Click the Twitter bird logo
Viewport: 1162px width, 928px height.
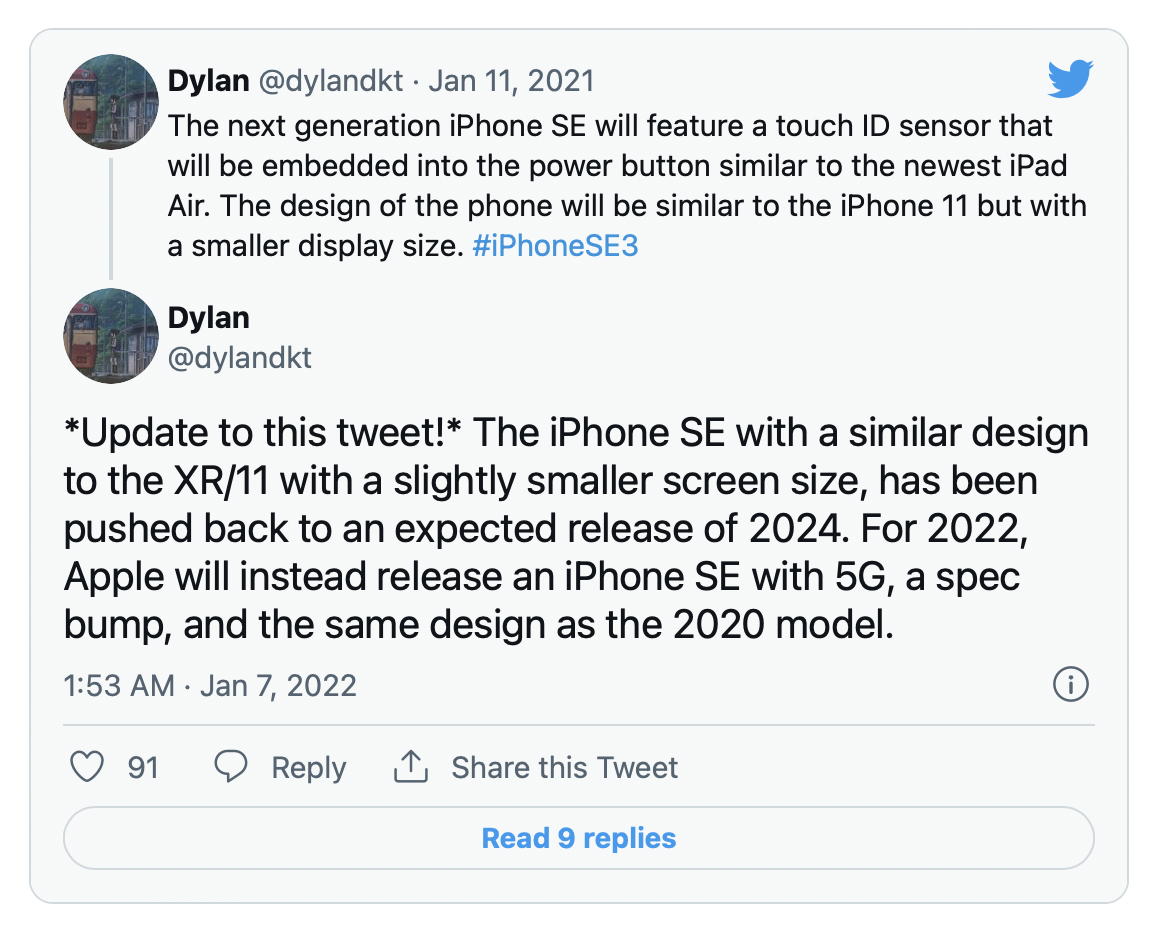click(x=1070, y=79)
